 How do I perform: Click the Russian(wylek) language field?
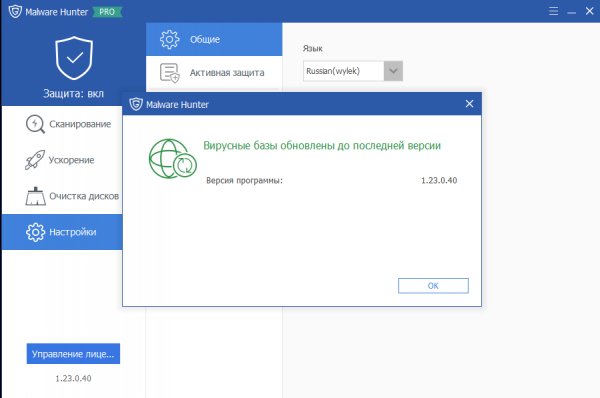[343, 71]
